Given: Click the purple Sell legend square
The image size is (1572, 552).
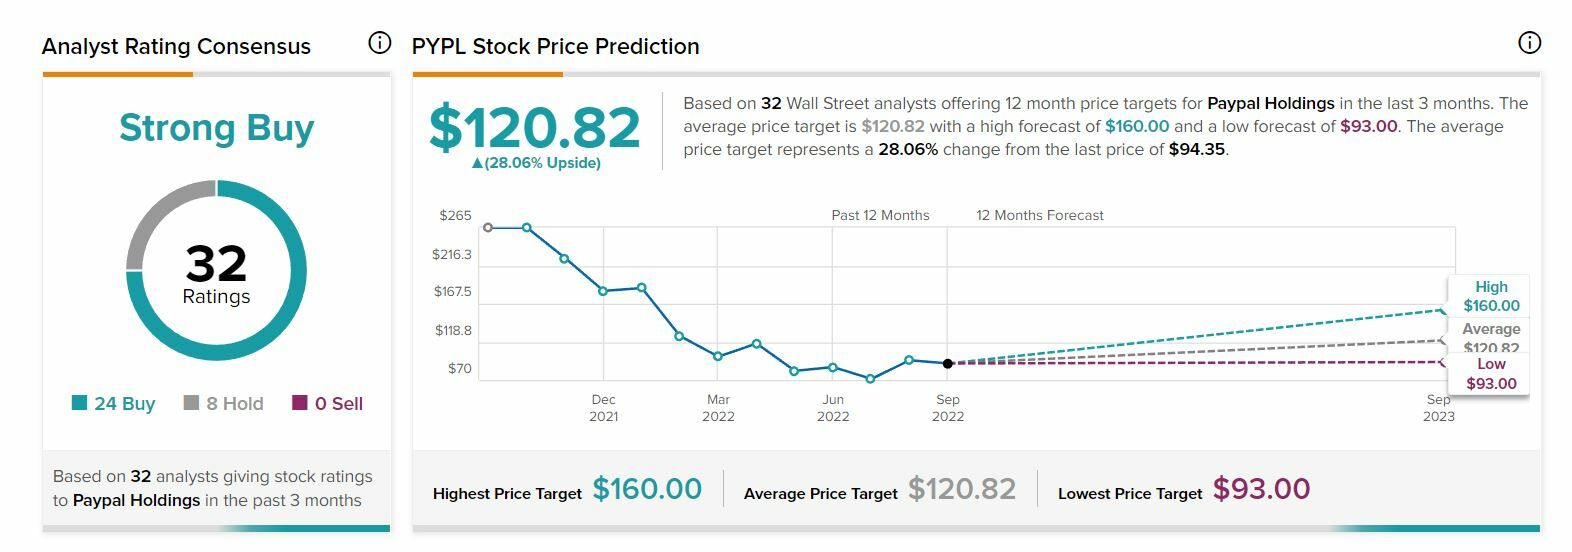Looking at the screenshot, I should [300, 403].
